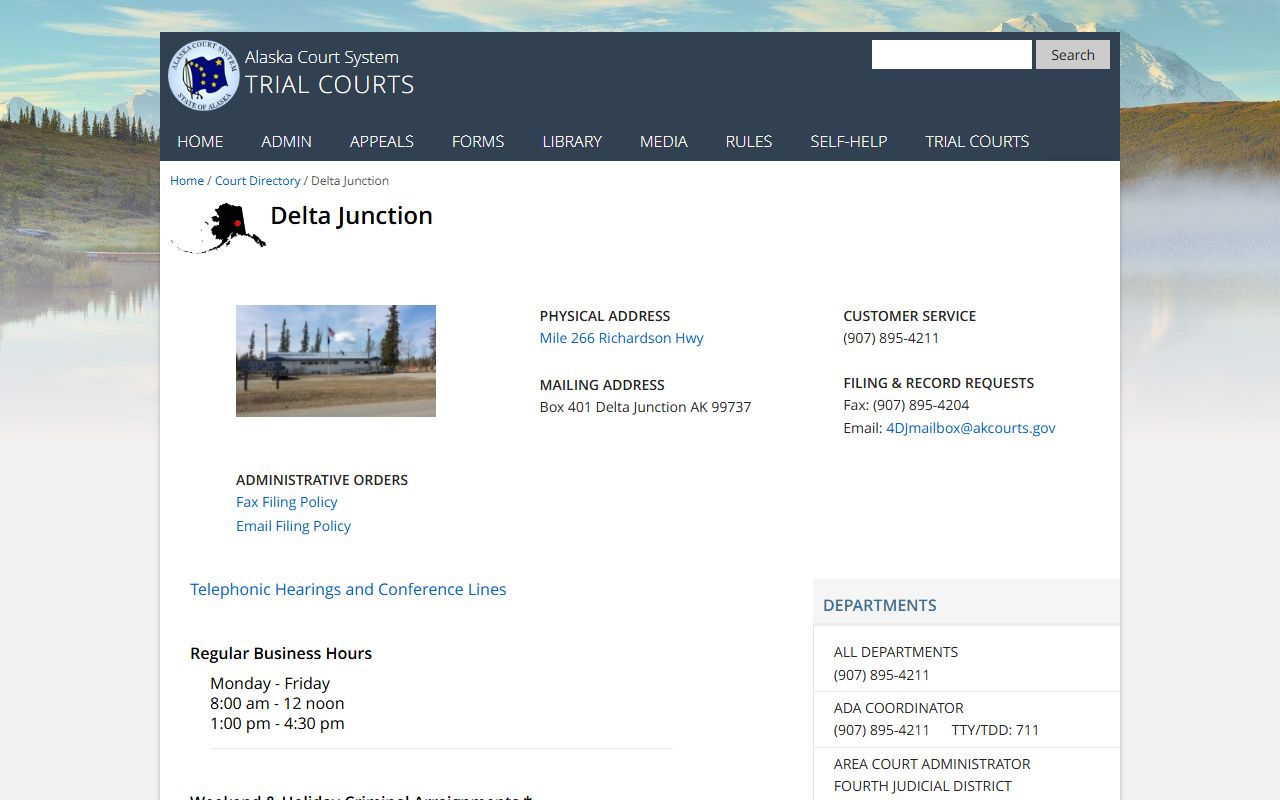Viewport: 1280px width, 800px height.
Task: Open the ADMIN menu item
Action: pyautogui.click(x=287, y=141)
